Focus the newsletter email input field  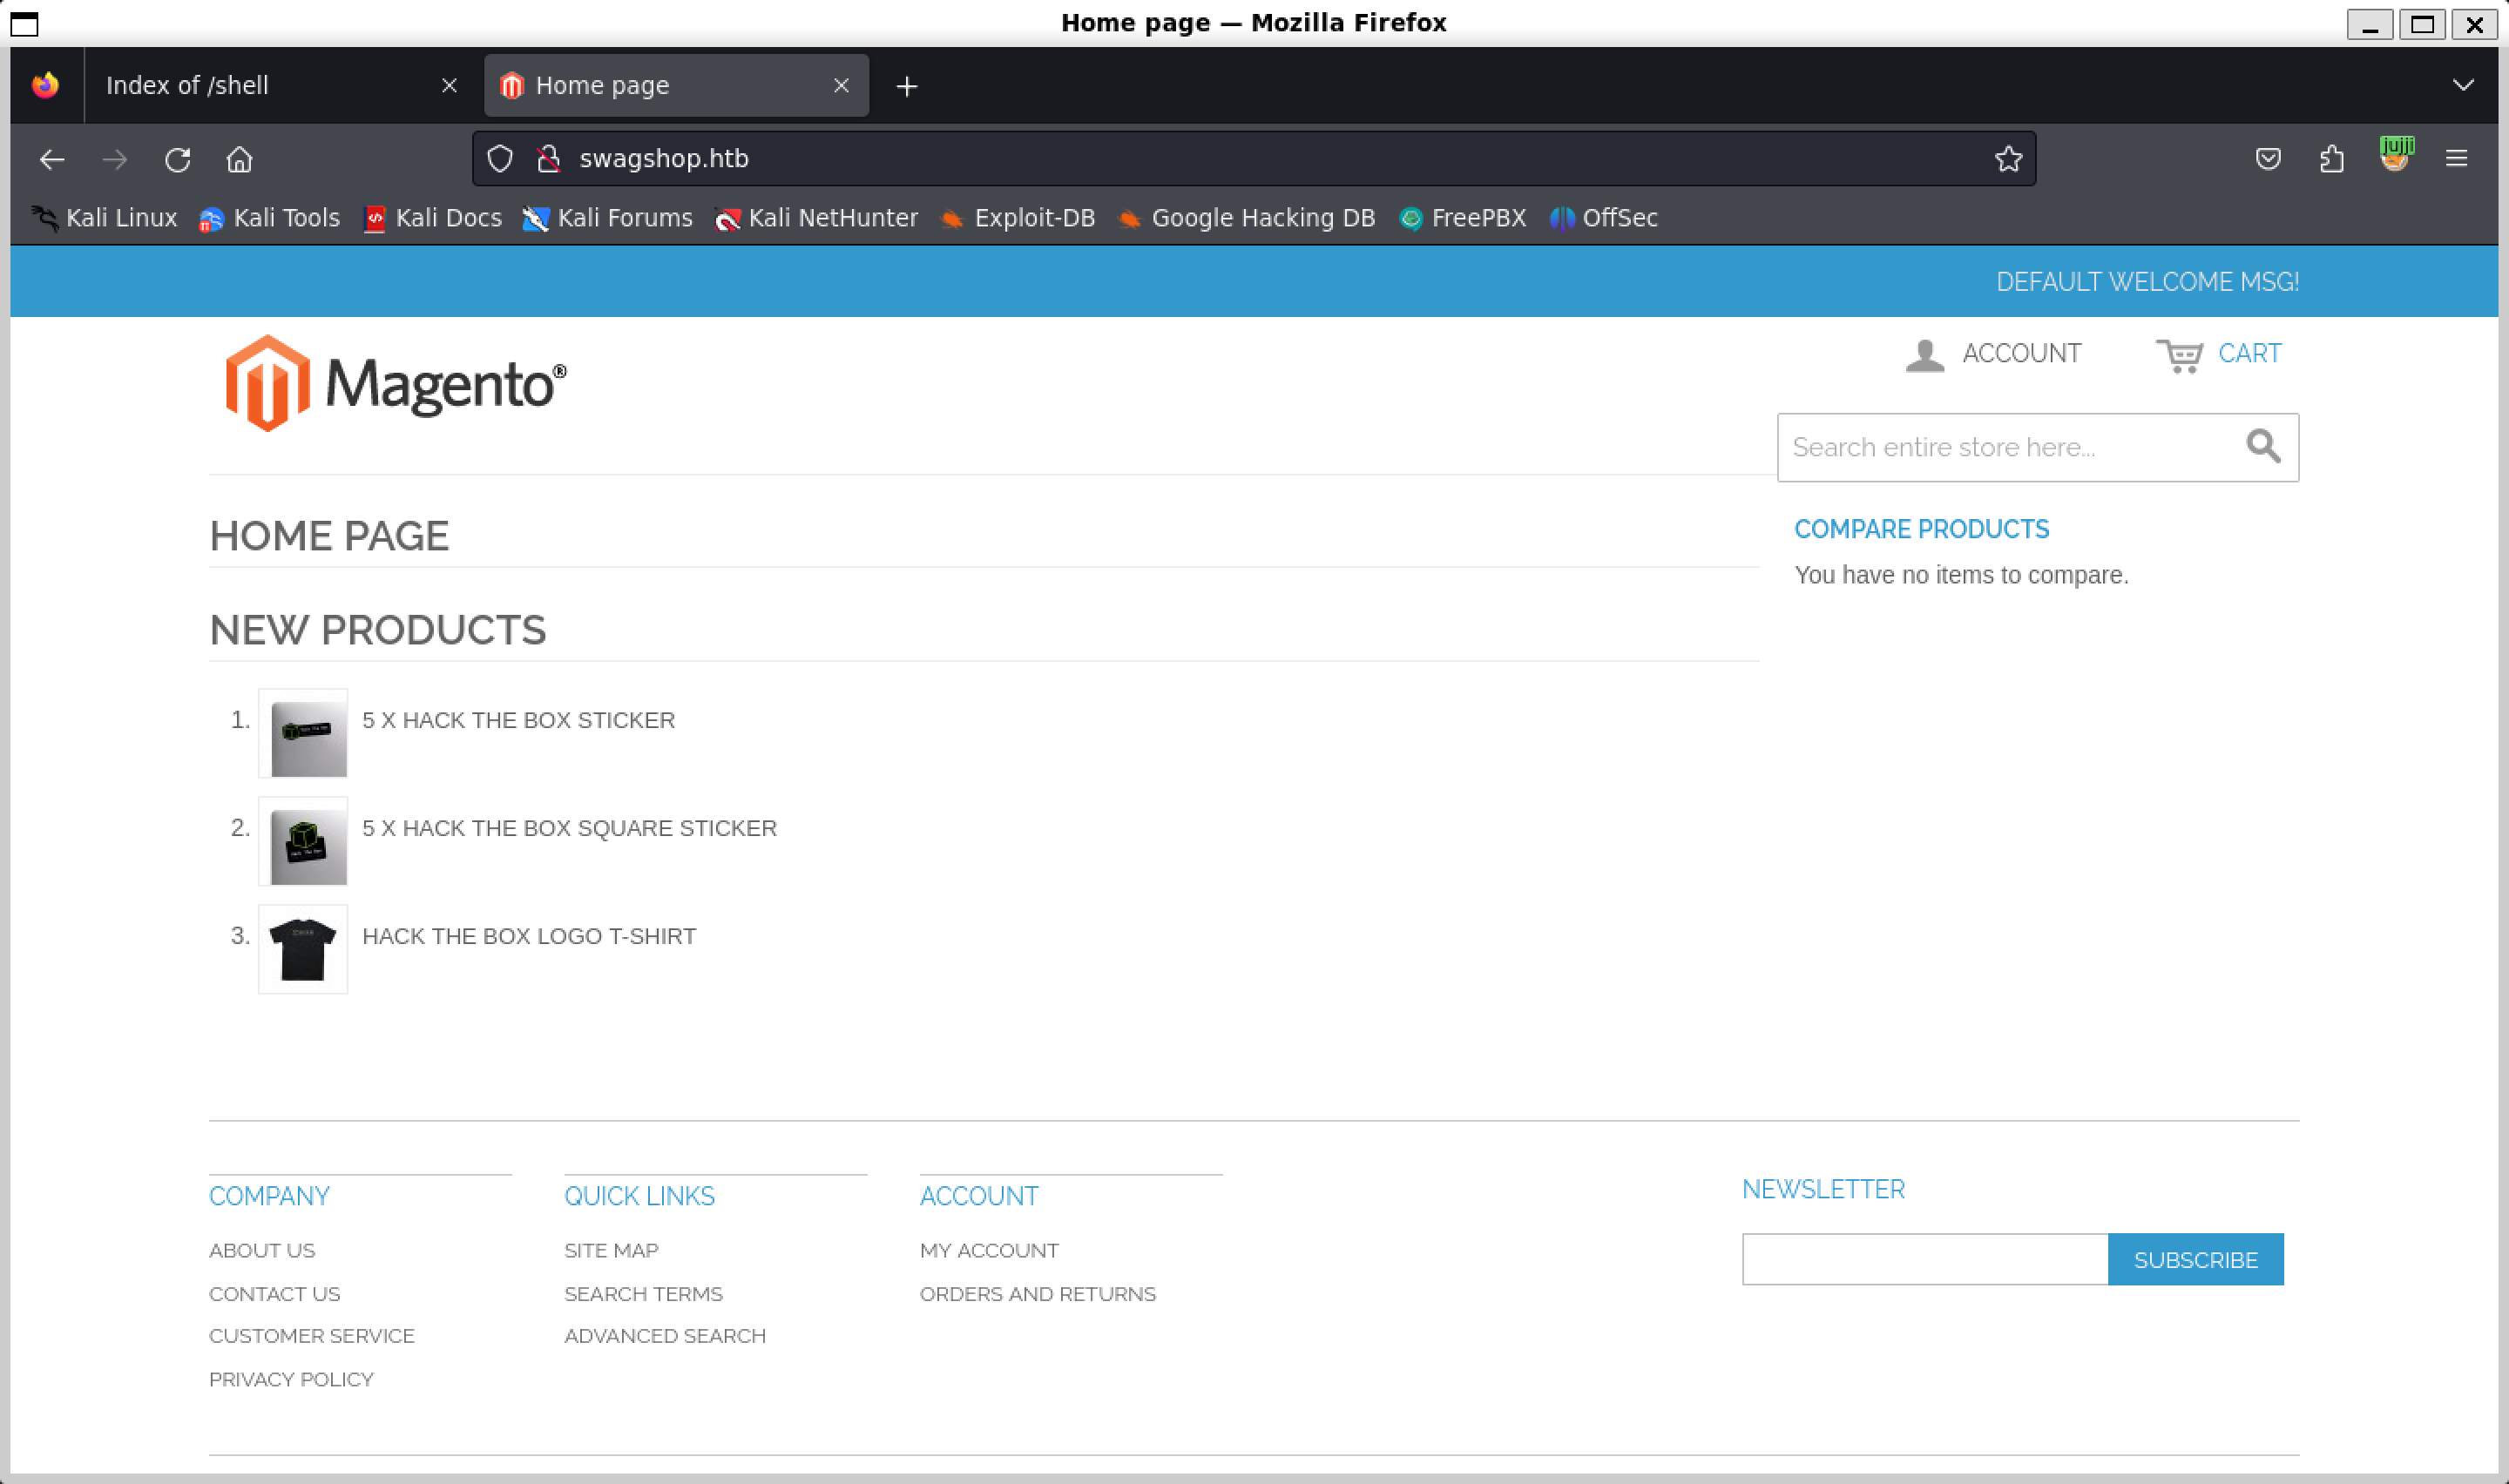pyautogui.click(x=1924, y=1259)
